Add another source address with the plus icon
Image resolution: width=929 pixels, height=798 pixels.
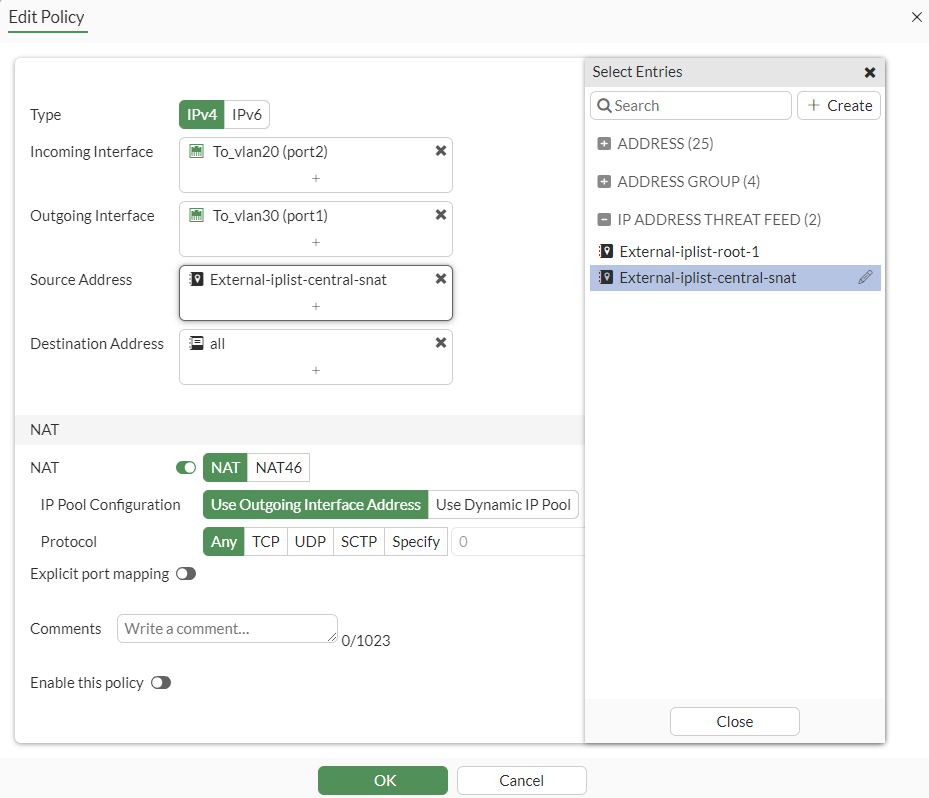(315, 308)
